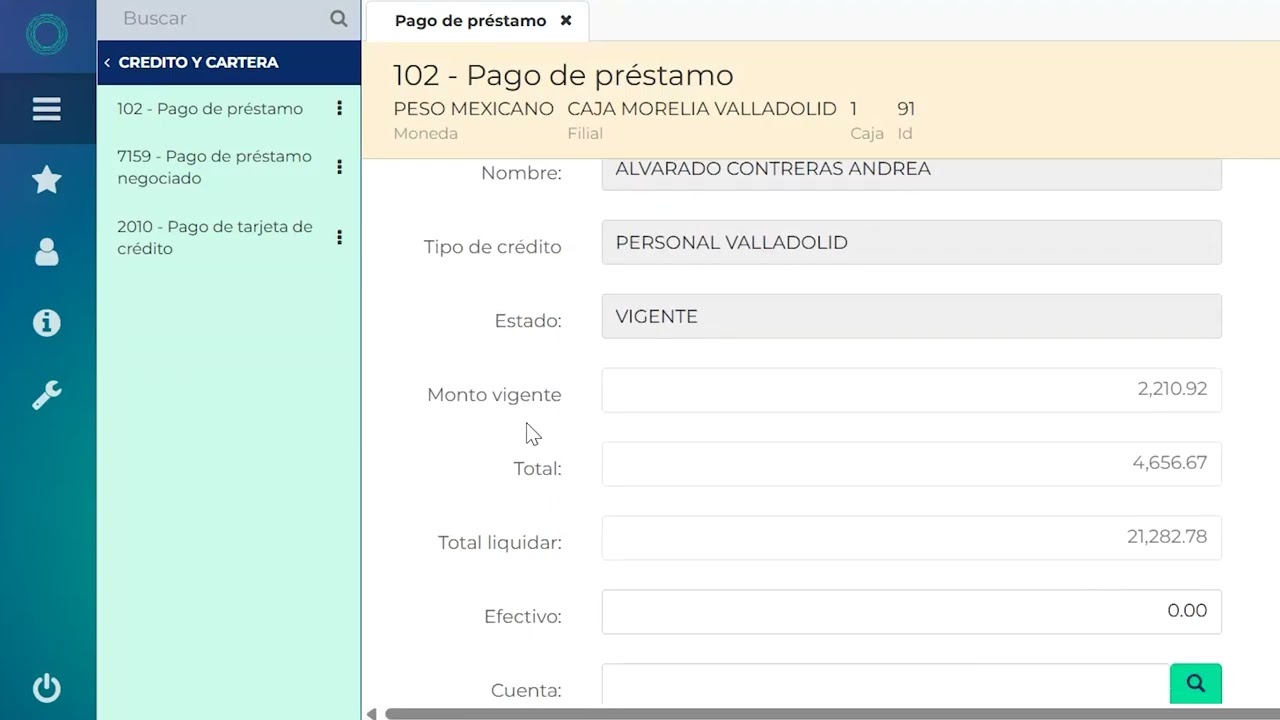
Task: Open the kebab menu for 7159 - Pago de préstamo negociado
Action: coord(339,167)
